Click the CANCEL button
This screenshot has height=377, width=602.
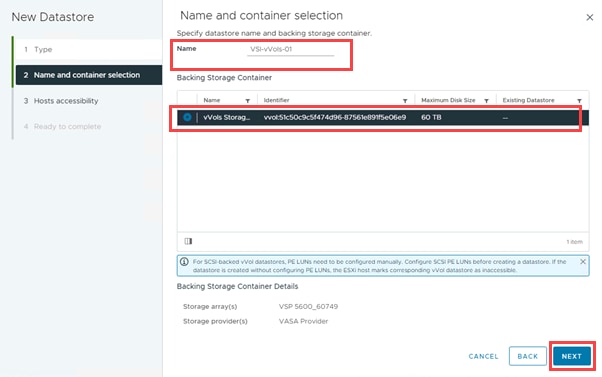click(x=483, y=356)
